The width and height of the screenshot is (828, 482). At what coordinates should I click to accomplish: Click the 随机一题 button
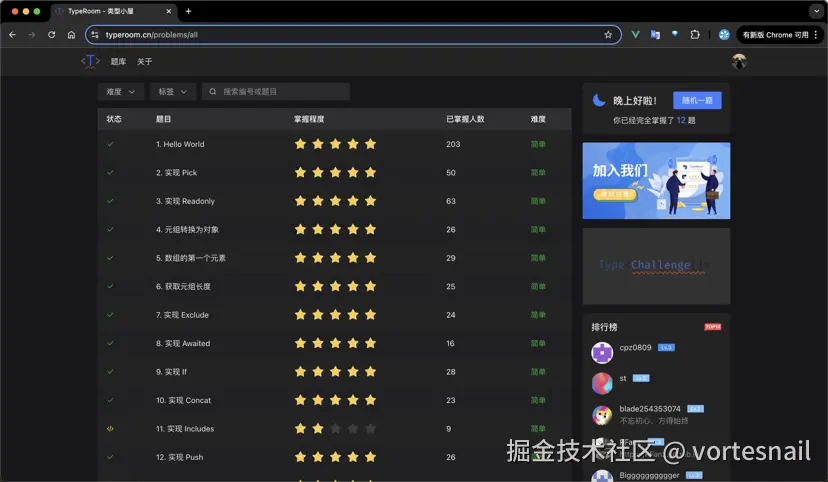click(697, 100)
